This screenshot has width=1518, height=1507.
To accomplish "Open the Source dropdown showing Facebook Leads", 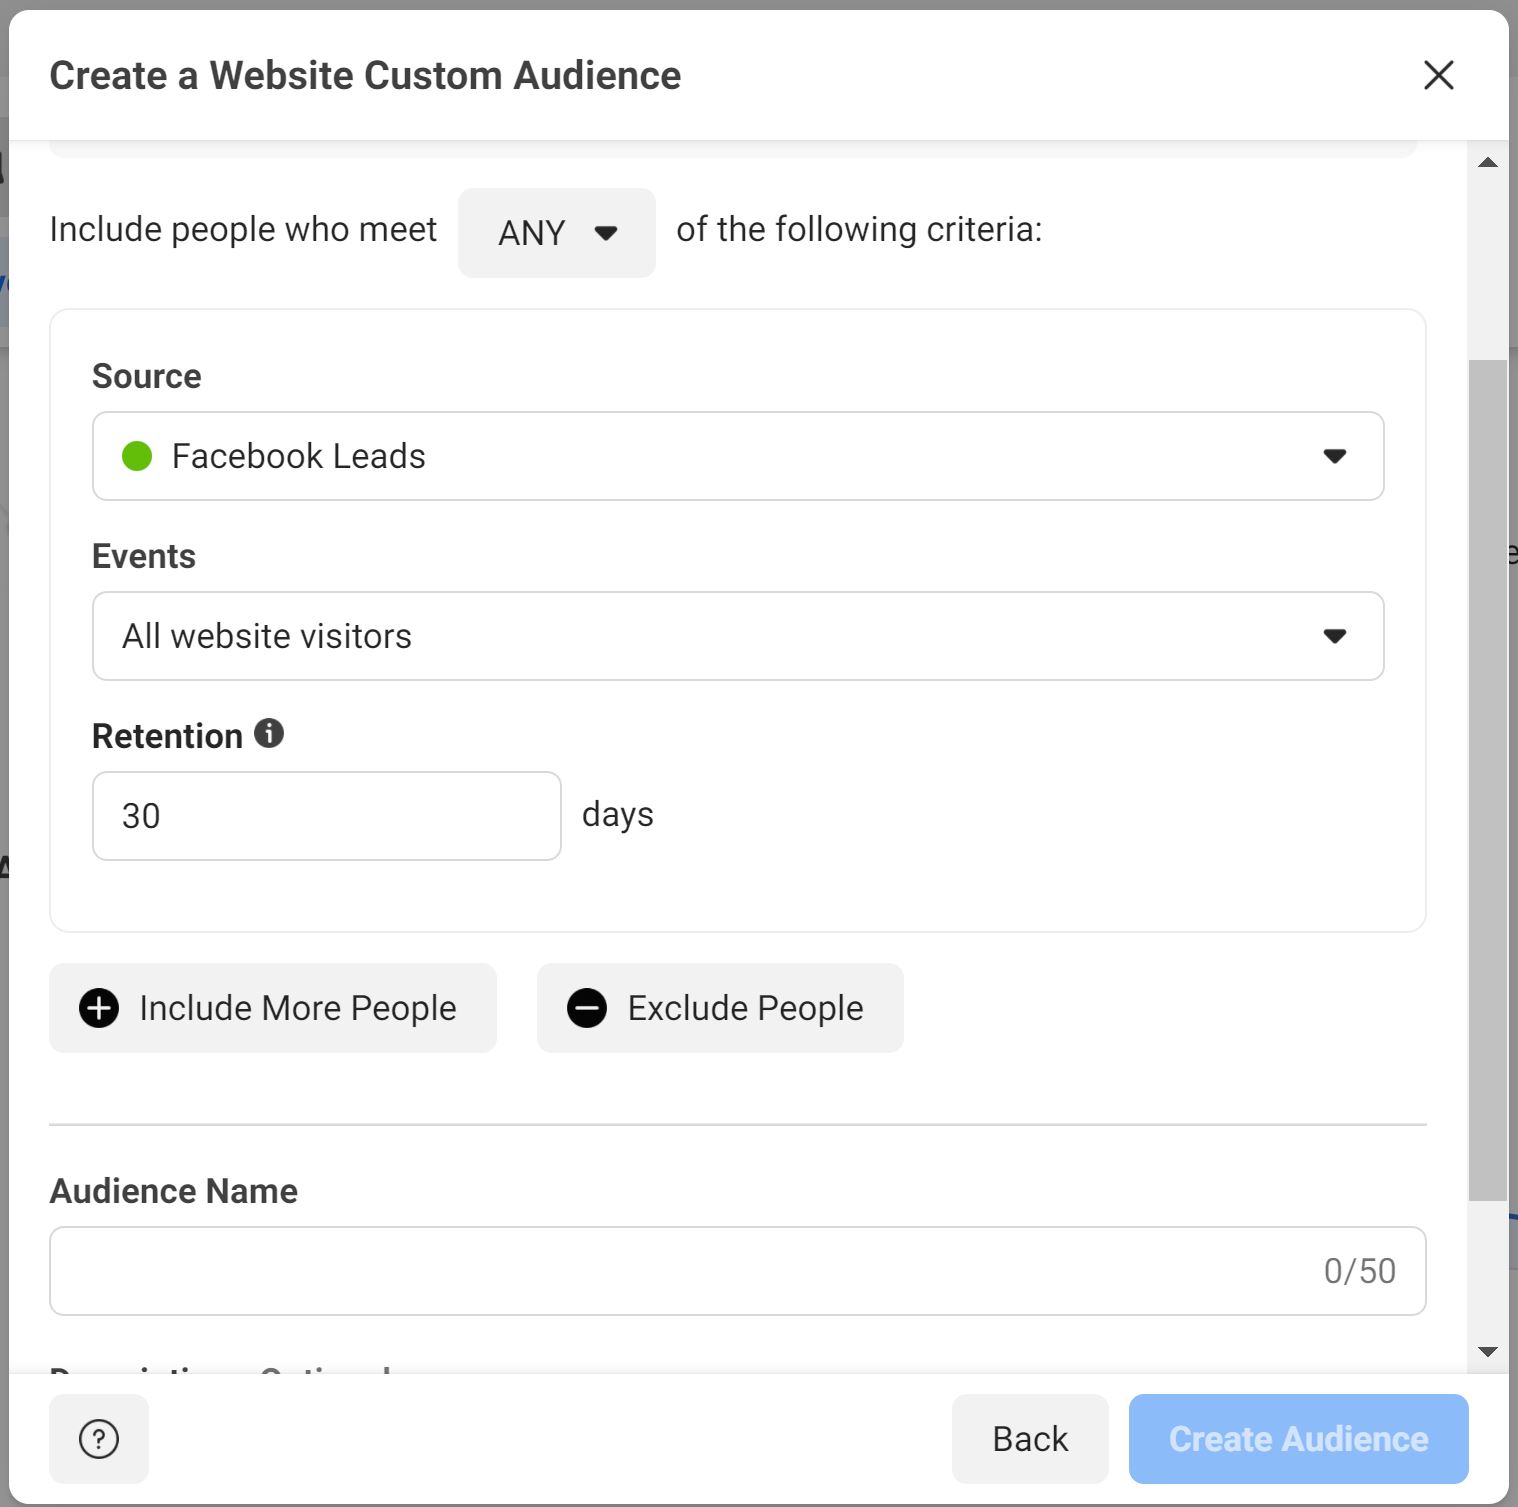I will [738, 456].
